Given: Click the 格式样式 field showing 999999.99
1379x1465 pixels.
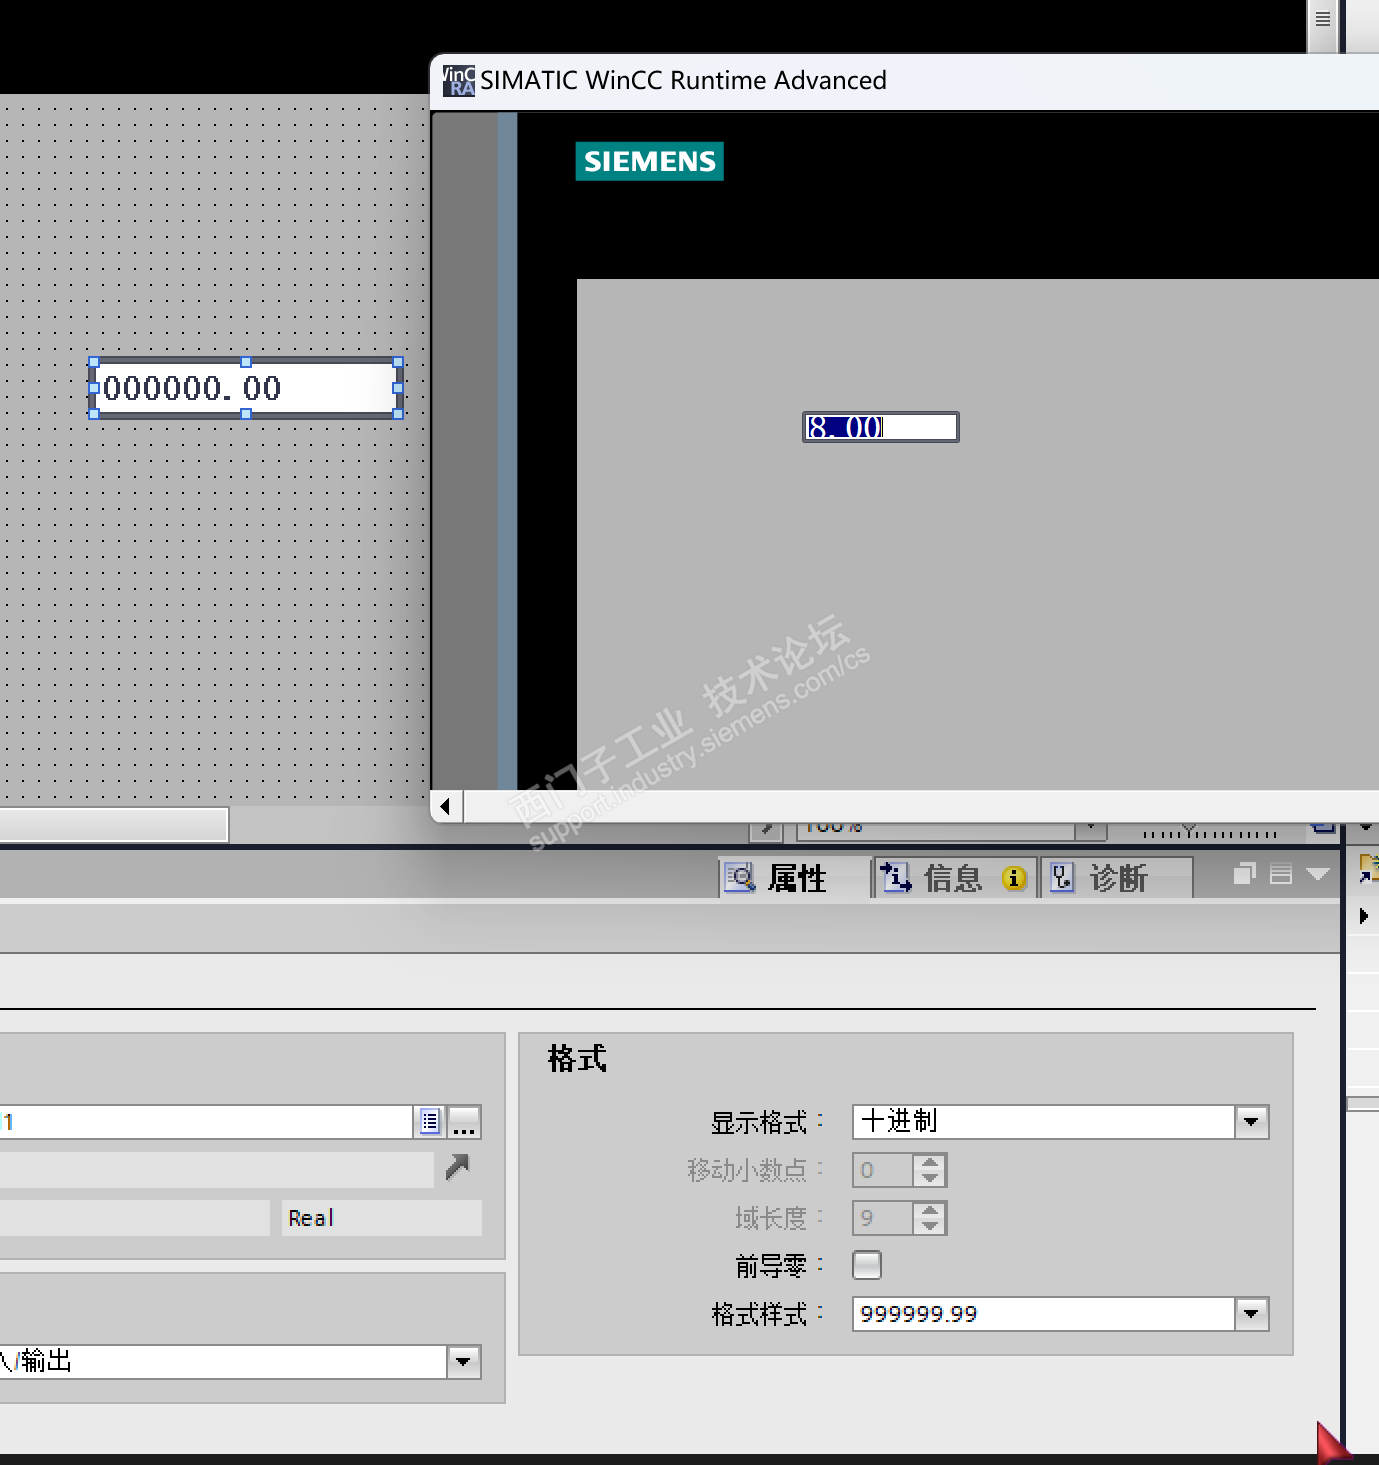Looking at the screenshot, I should point(1044,1314).
